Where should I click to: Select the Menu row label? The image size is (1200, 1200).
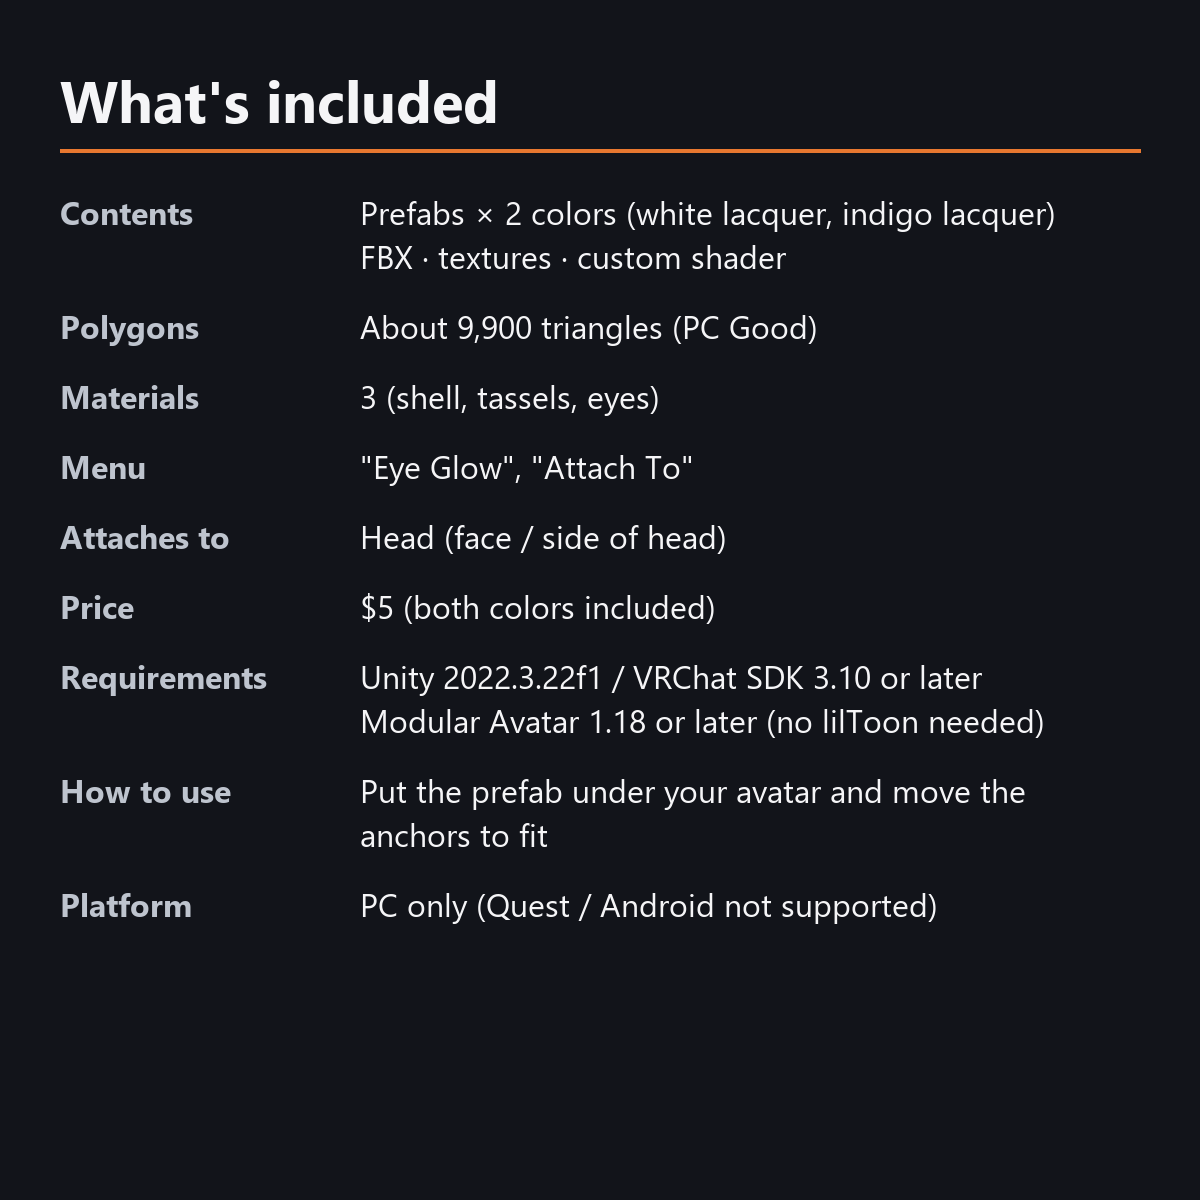(x=103, y=468)
